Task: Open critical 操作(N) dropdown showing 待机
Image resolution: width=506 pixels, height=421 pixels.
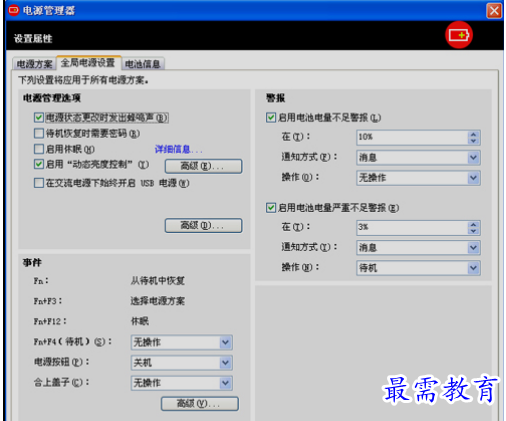Action: tap(418, 268)
